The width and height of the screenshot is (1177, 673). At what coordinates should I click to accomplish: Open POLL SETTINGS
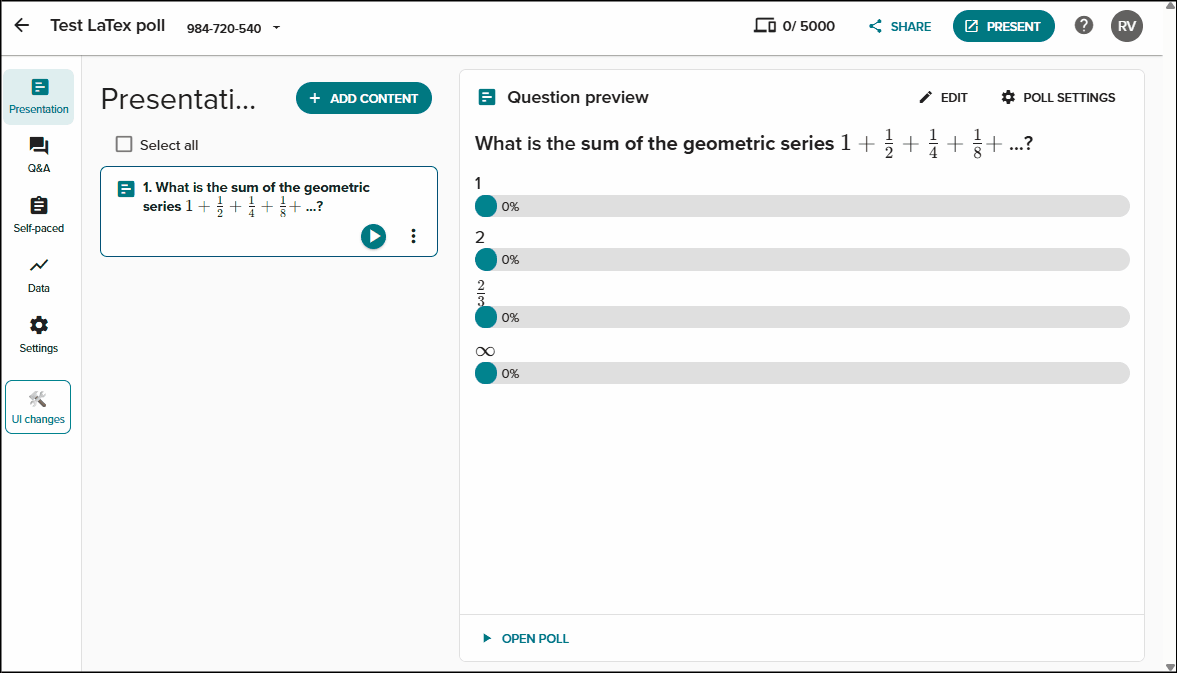(x=1058, y=98)
